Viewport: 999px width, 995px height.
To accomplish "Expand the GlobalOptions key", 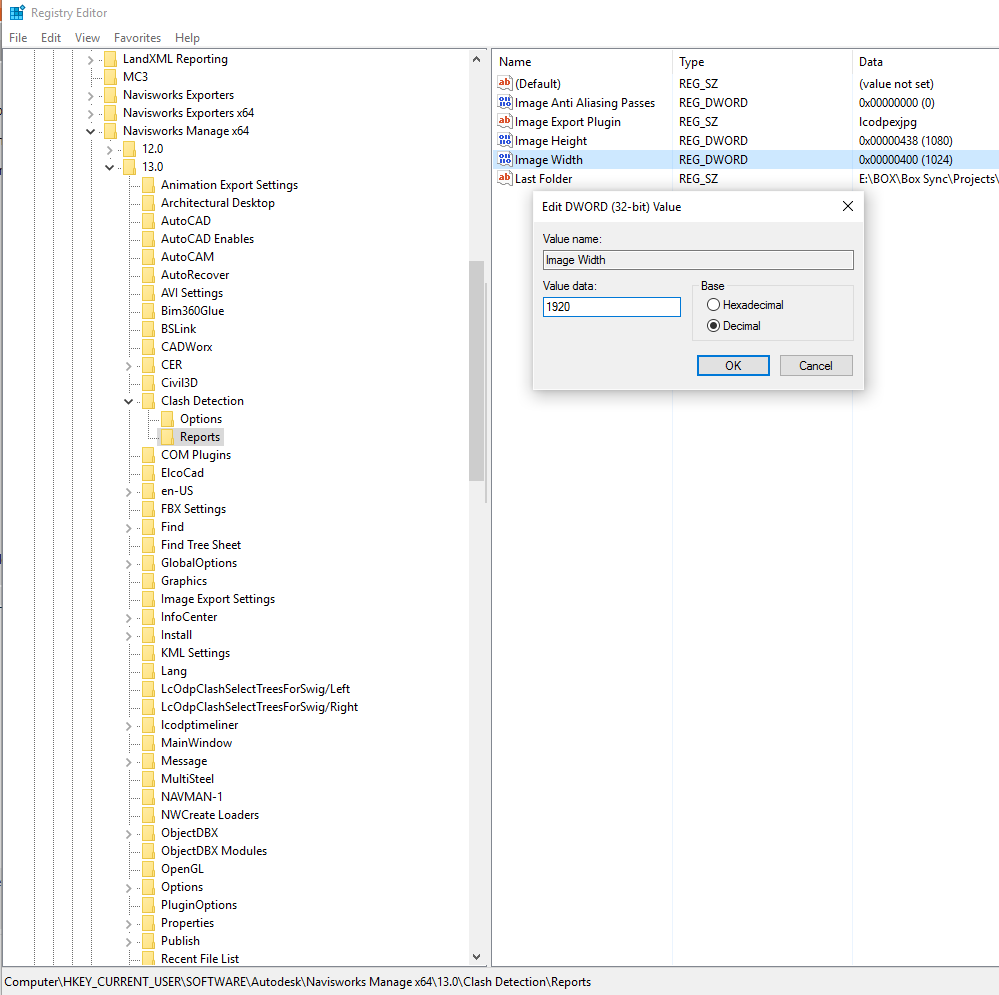I will pos(129,564).
